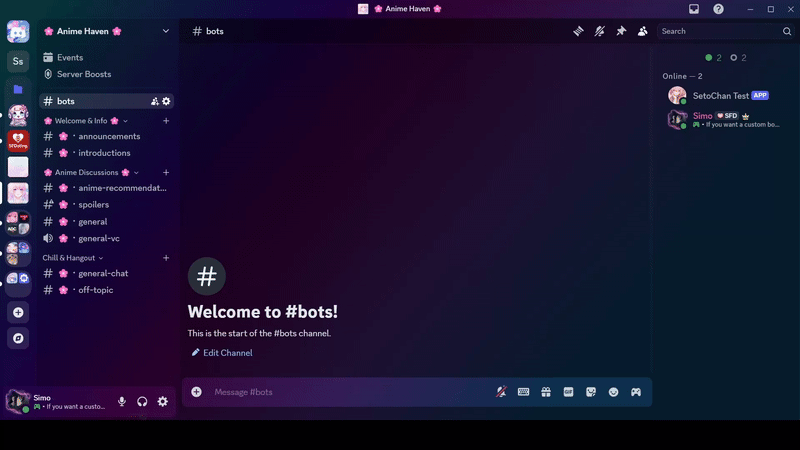Open Anime Haven server dropdown menu
Screen dimensions: 800x450
coord(166,31)
